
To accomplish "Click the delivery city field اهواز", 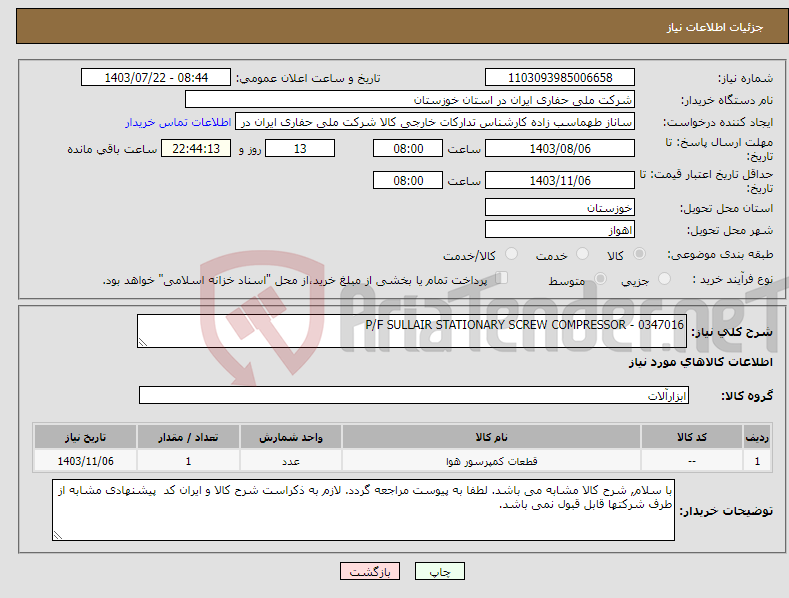I will tap(560, 230).
